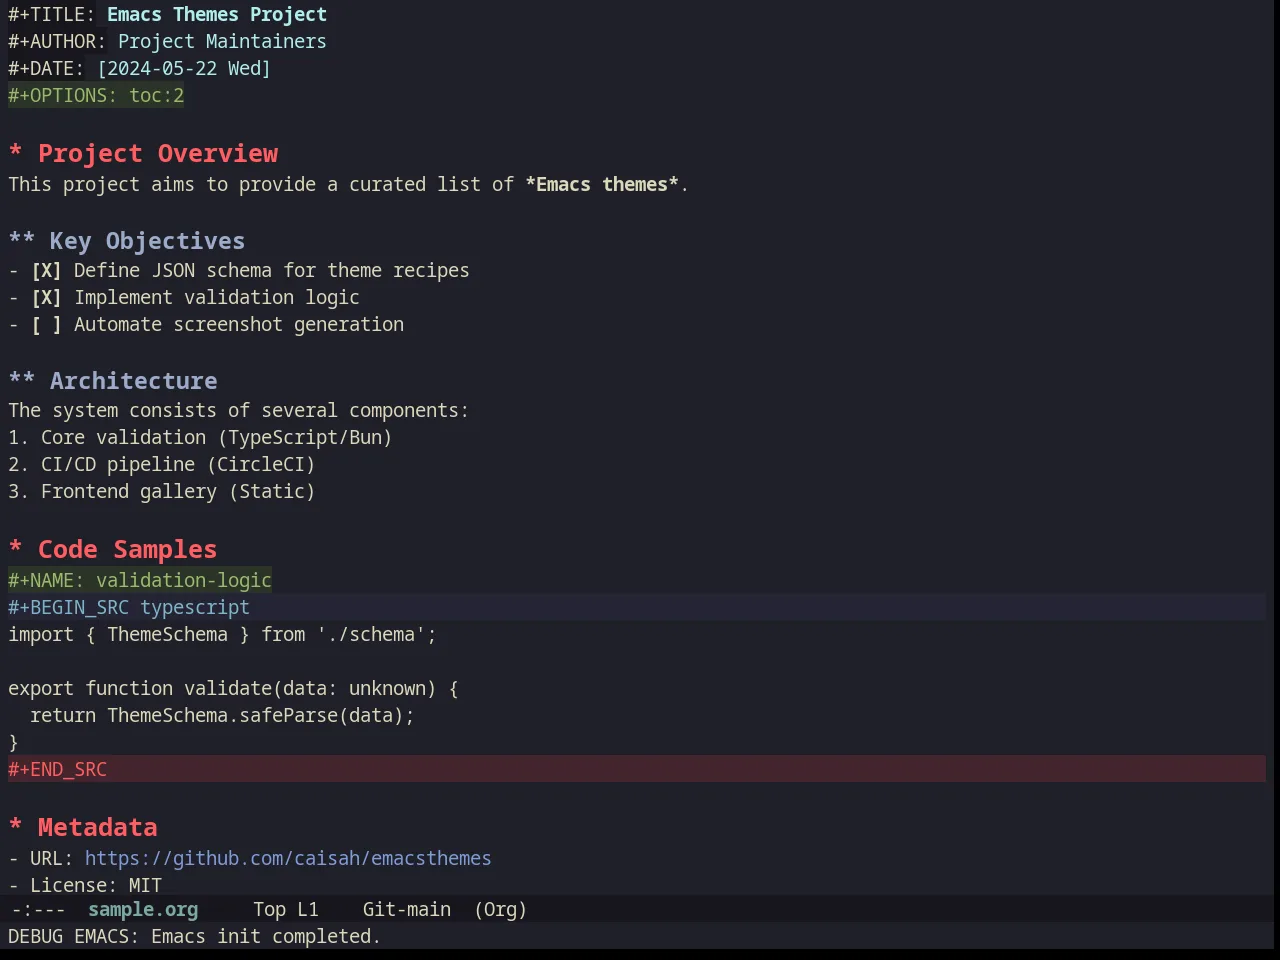Collapse the 'Key Objectives' heading stars
The image size is (1280, 960).
(x=22, y=241)
